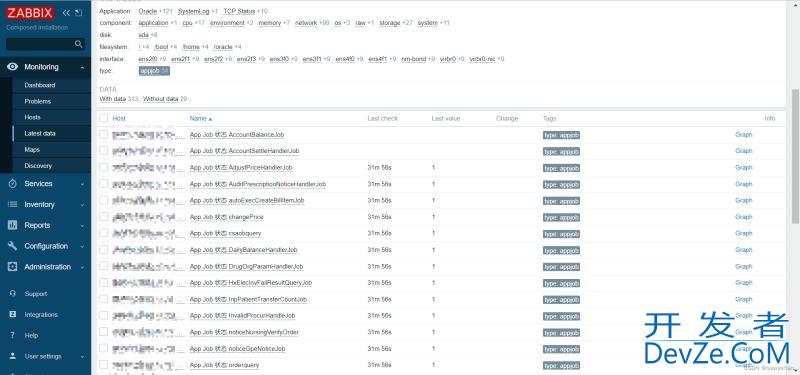Click the Support headset icon
The height and width of the screenshot is (375, 800).
13,294
